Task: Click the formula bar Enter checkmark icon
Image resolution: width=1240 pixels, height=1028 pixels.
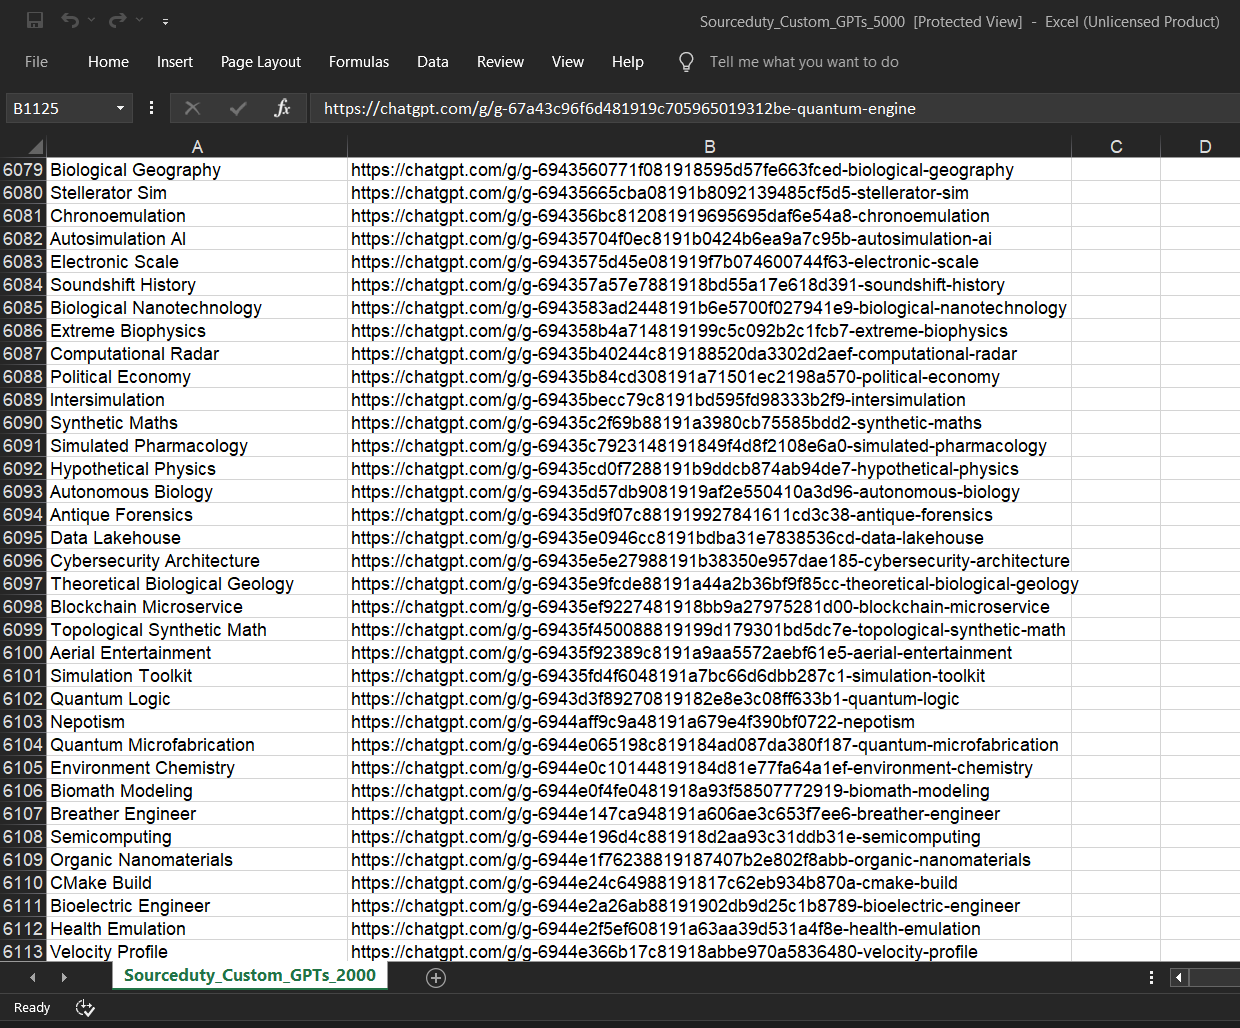Action: click(238, 108)
